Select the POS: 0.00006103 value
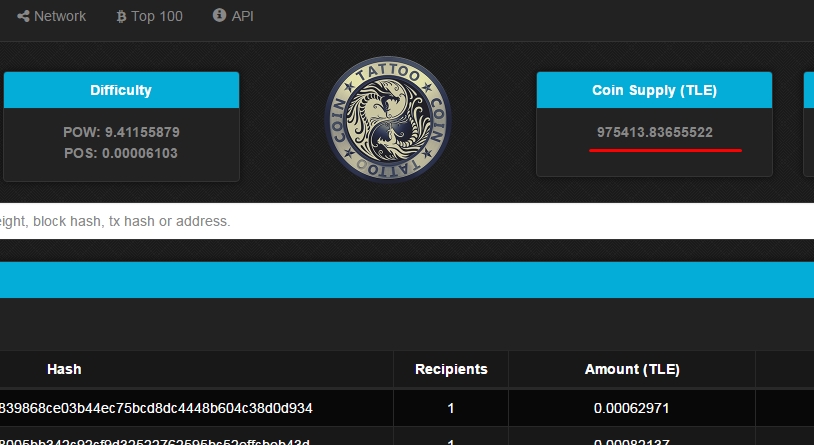Image resolution: width=814 pixels, height=445 pixels. point(121,153)
